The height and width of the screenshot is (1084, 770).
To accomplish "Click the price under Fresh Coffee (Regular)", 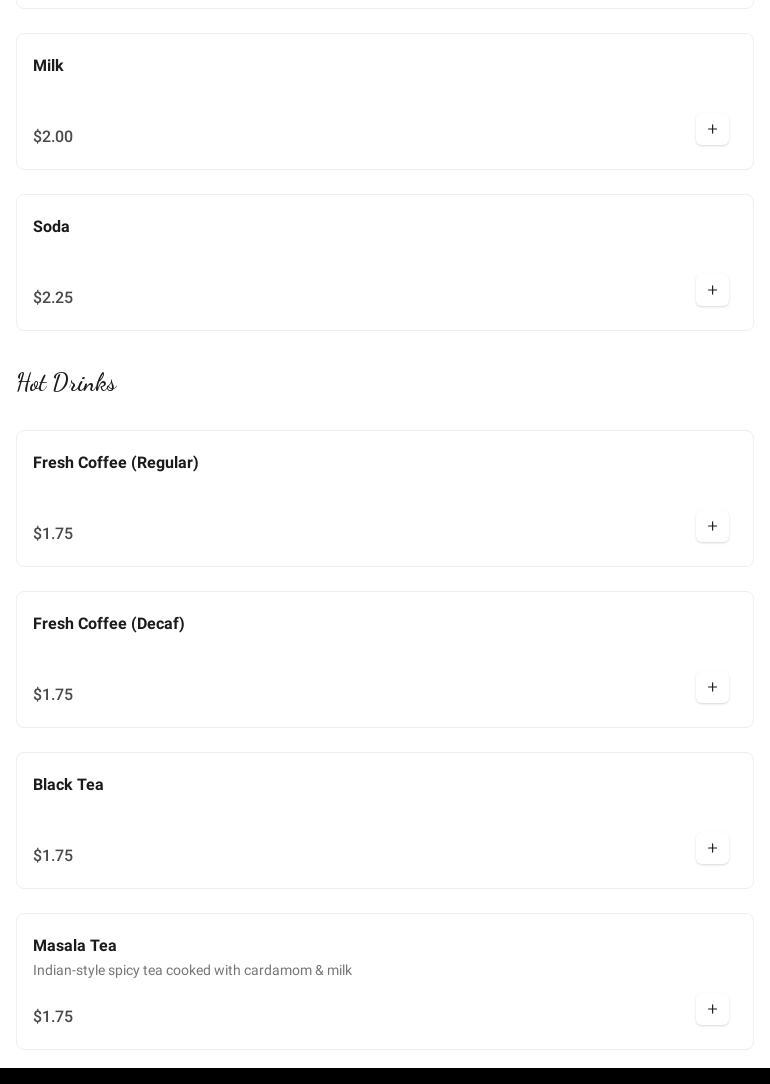I will click(x=53, y=534).
